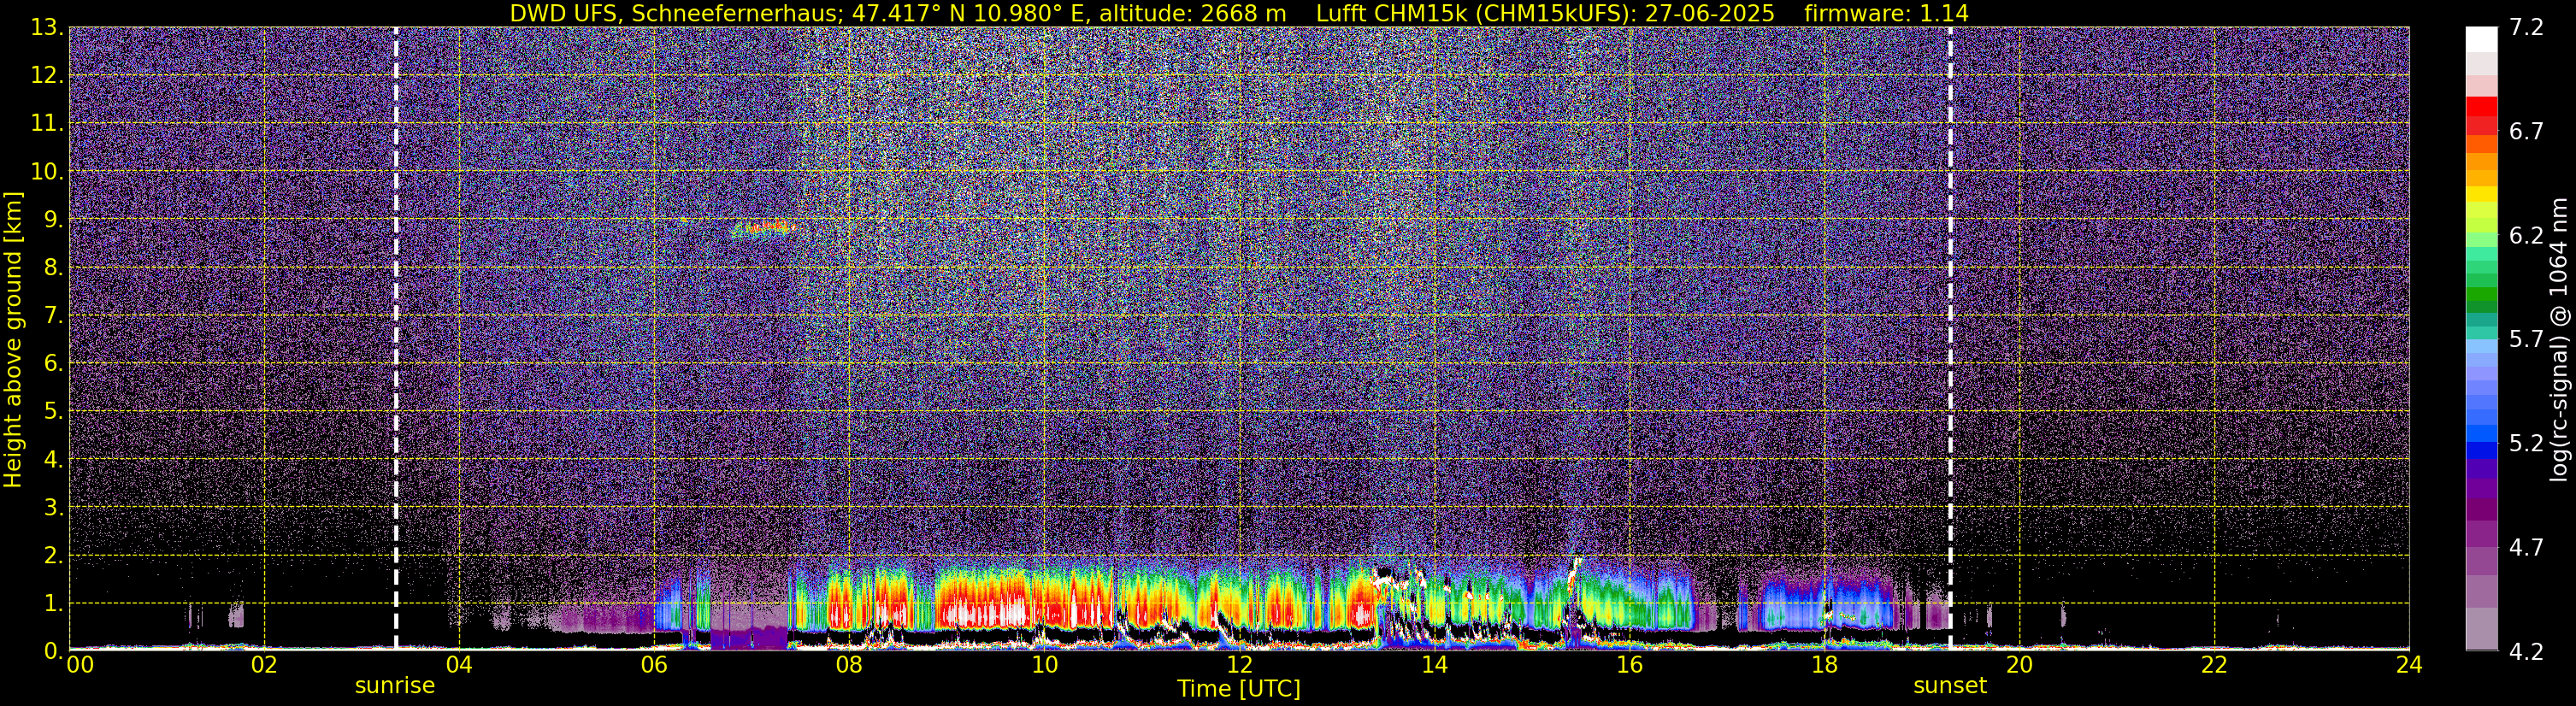Image resolution: width=2576 pixels, height=706 pixels.
Task: Click the white dashed sunset marker line
Action: tap(1950, 338)
